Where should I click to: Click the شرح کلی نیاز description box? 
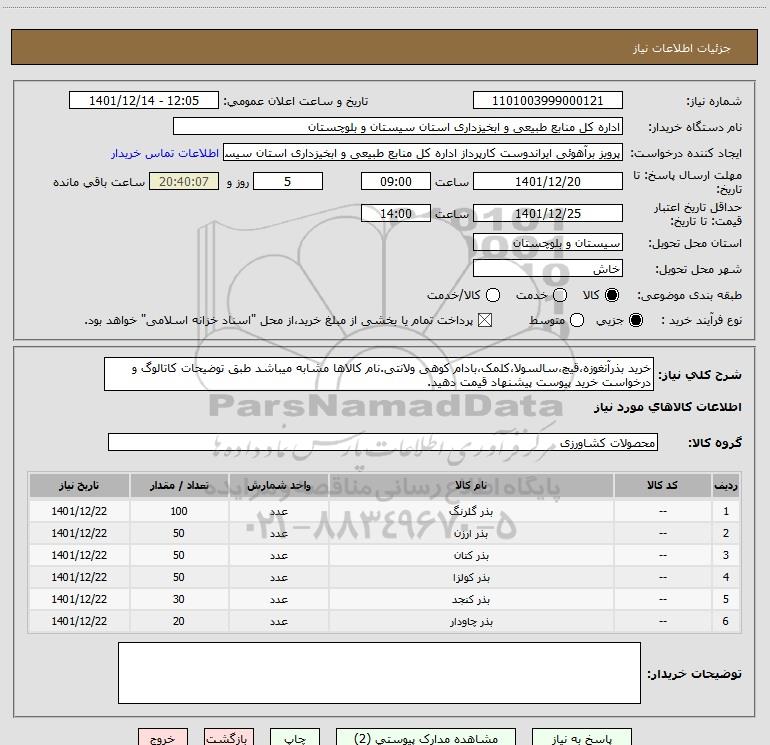pos(379,374)
